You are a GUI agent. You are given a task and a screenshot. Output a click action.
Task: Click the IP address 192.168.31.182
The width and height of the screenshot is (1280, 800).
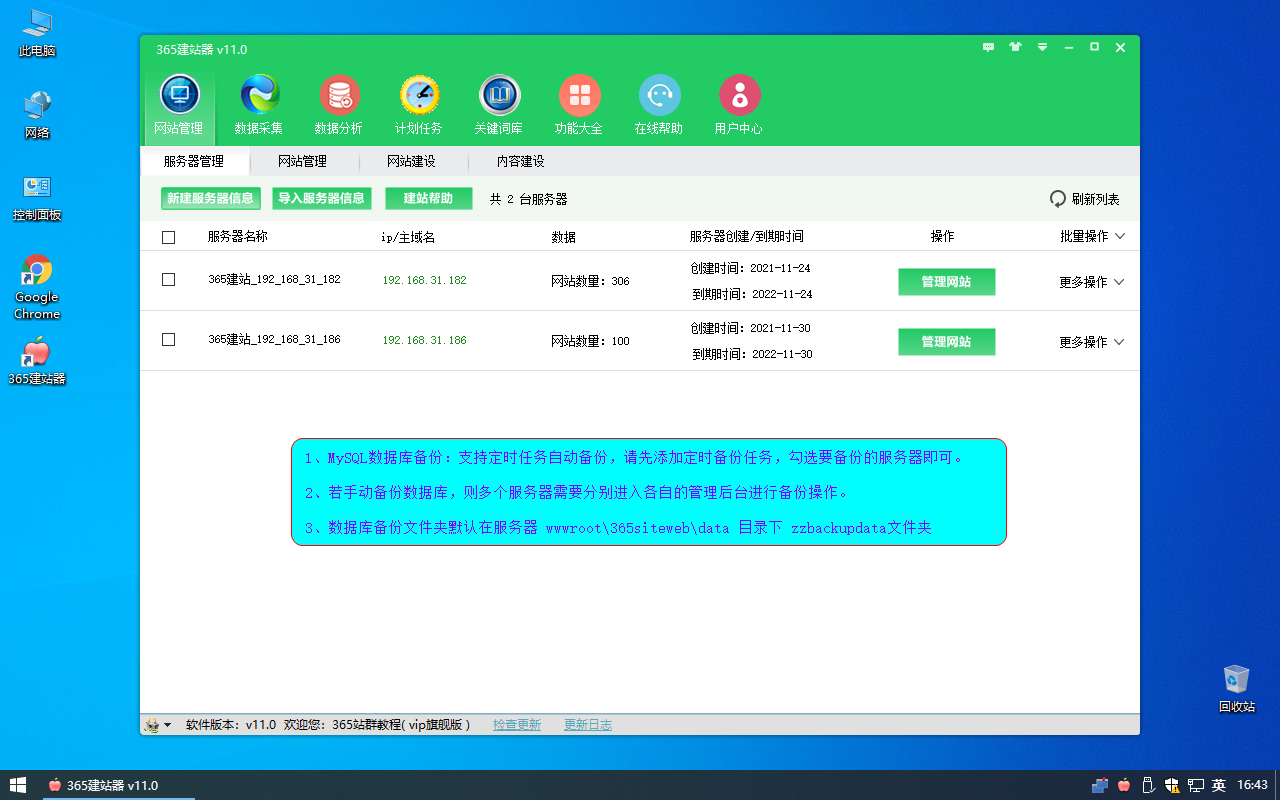click(x=424, y=280)
